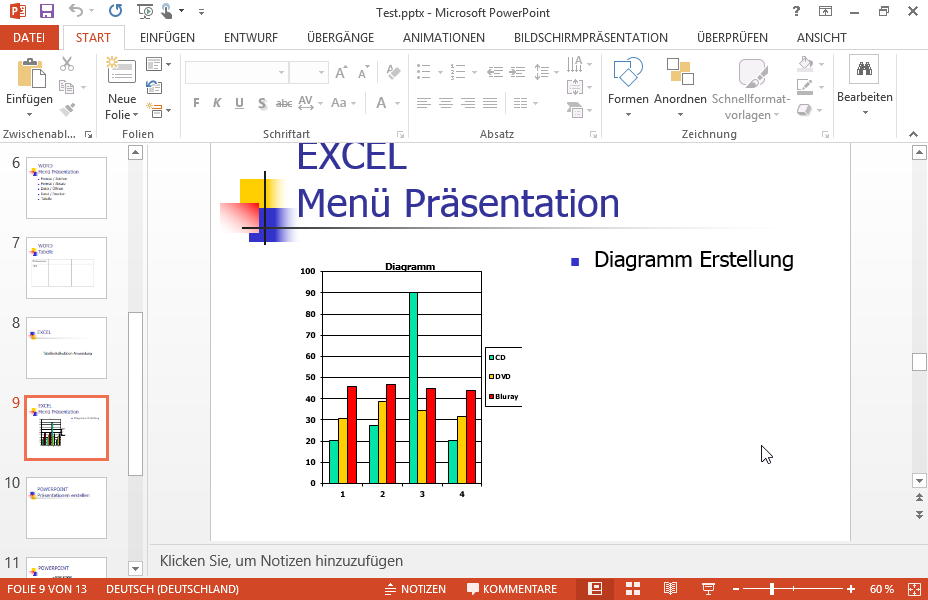This screenshot has width=928, height=600.
Task: Click the zoom slider handle
Action: point(772,589)
